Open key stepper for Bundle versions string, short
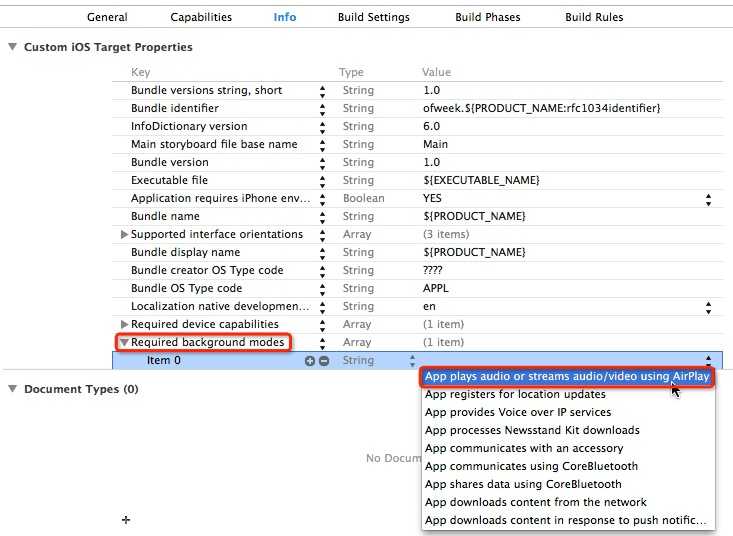This screenshot has width=733, height=536. (x=323, y=91)
